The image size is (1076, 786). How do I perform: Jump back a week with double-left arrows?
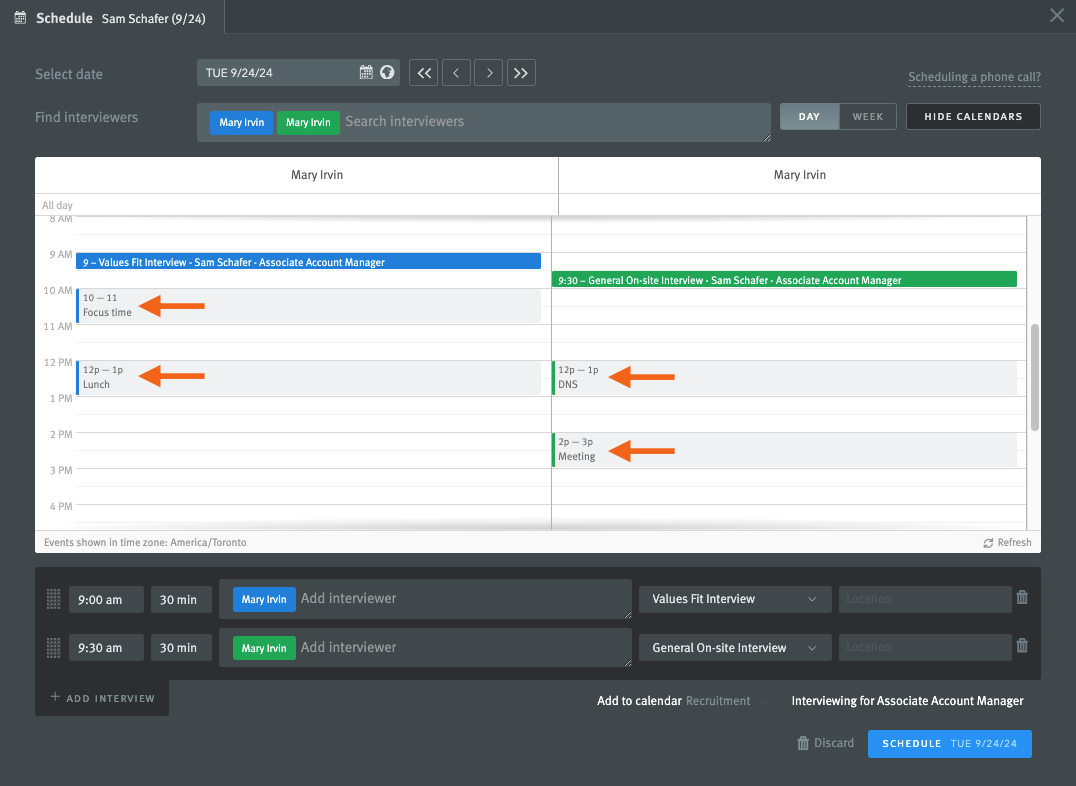pos(424,72)
